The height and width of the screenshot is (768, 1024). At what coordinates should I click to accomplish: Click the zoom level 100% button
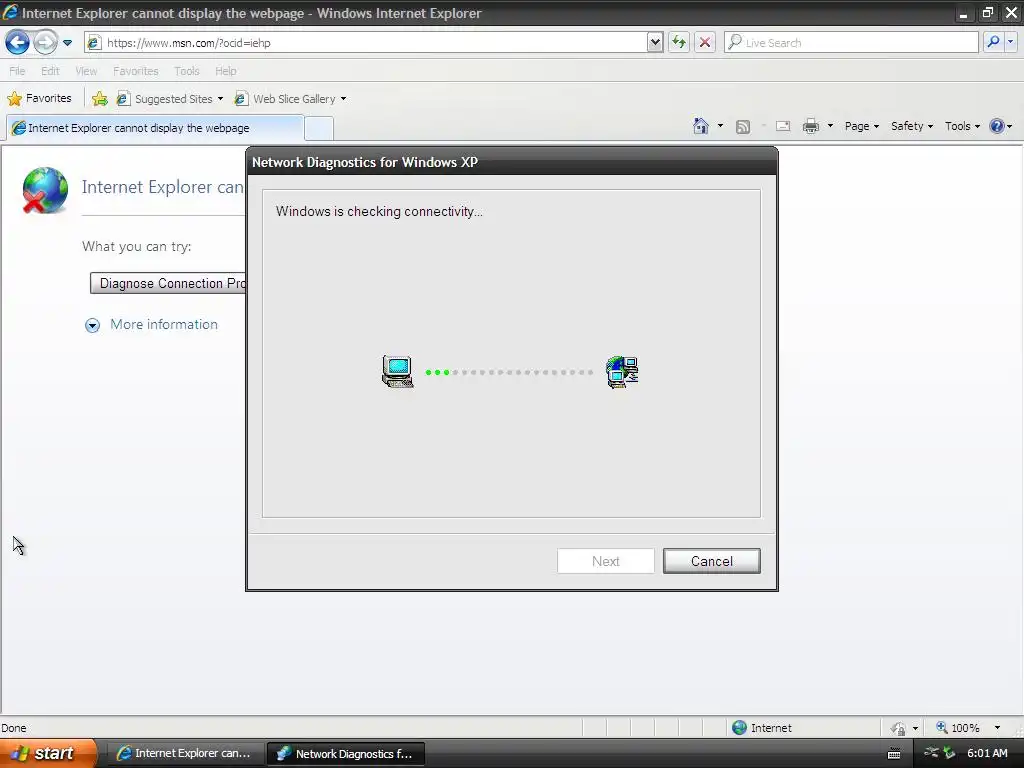coord(957,728)
